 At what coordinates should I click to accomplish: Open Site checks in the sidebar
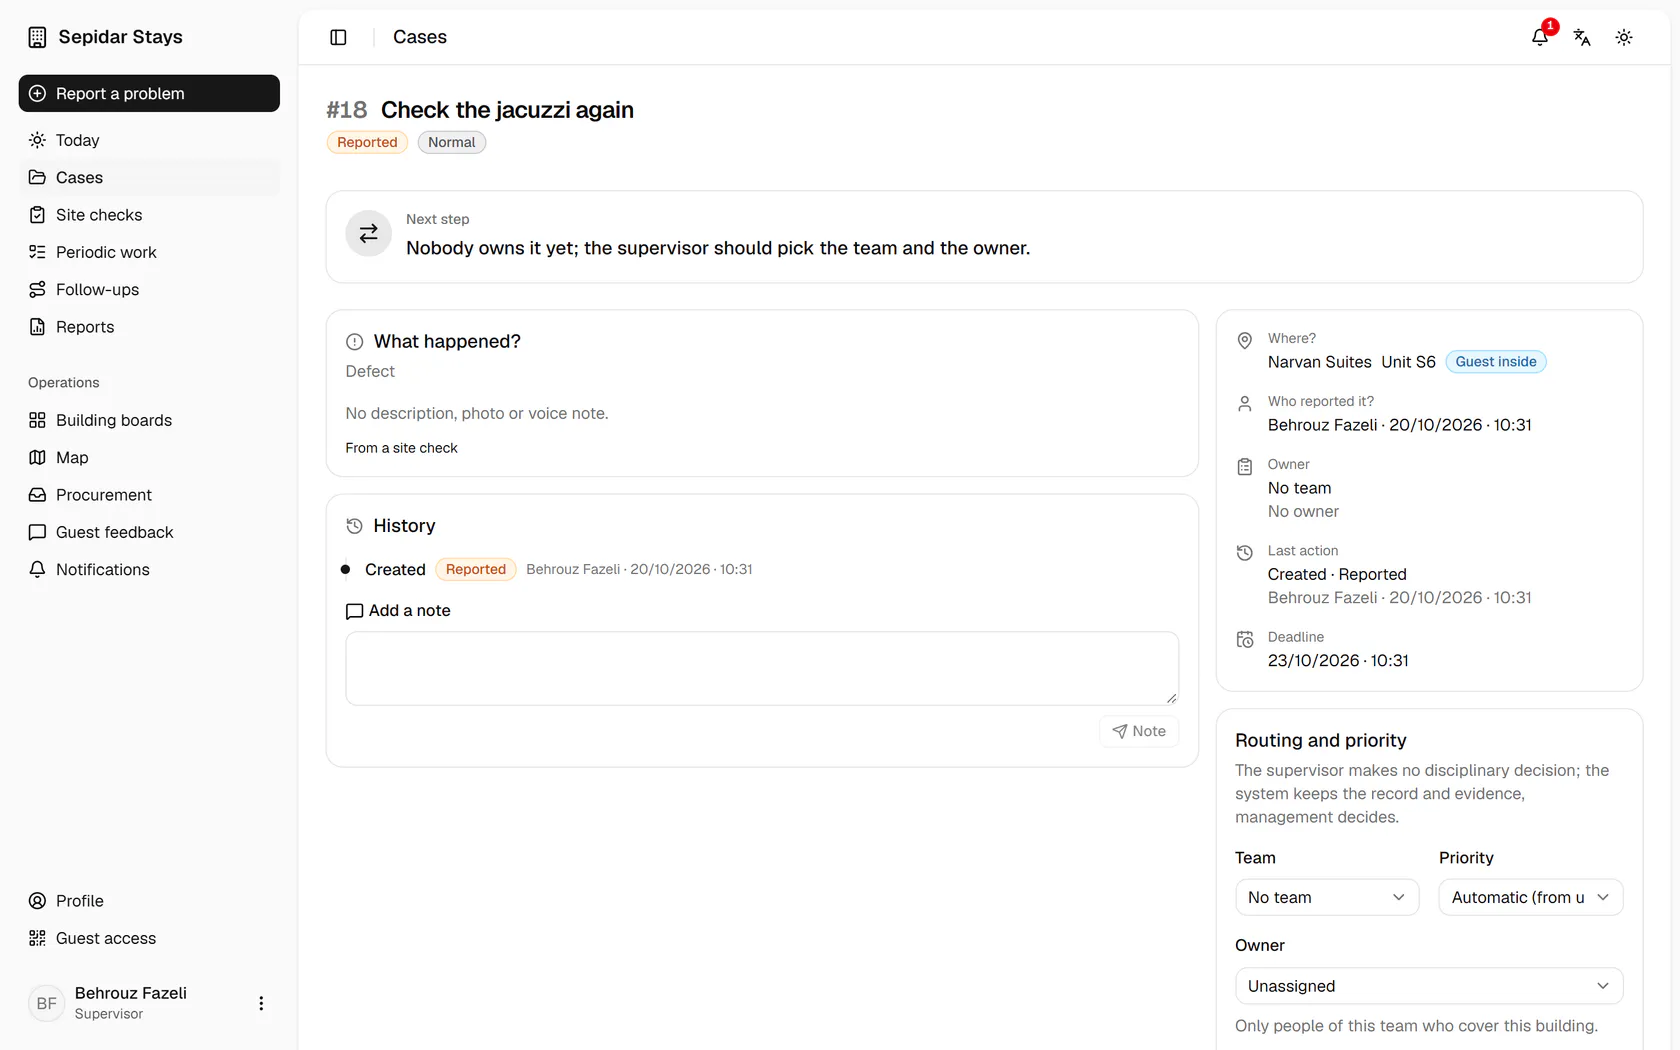coord(149,215)
